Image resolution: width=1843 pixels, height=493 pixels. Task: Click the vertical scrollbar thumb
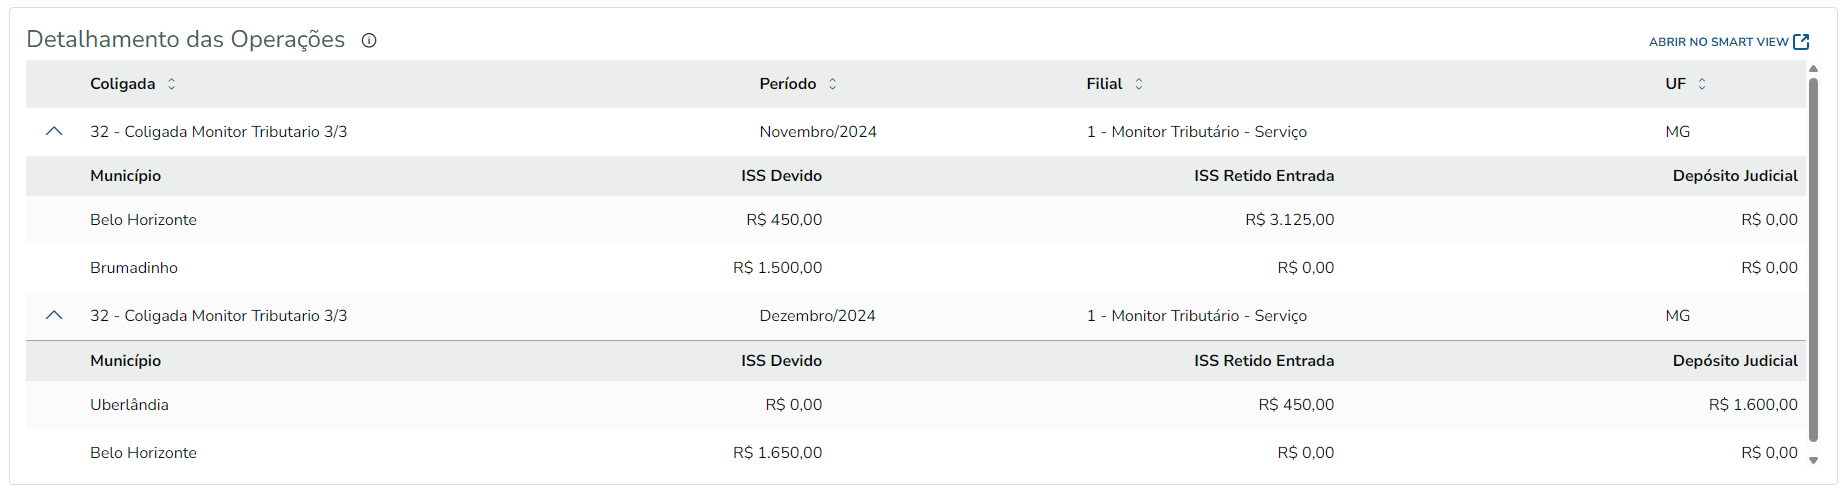point(1813,260)
